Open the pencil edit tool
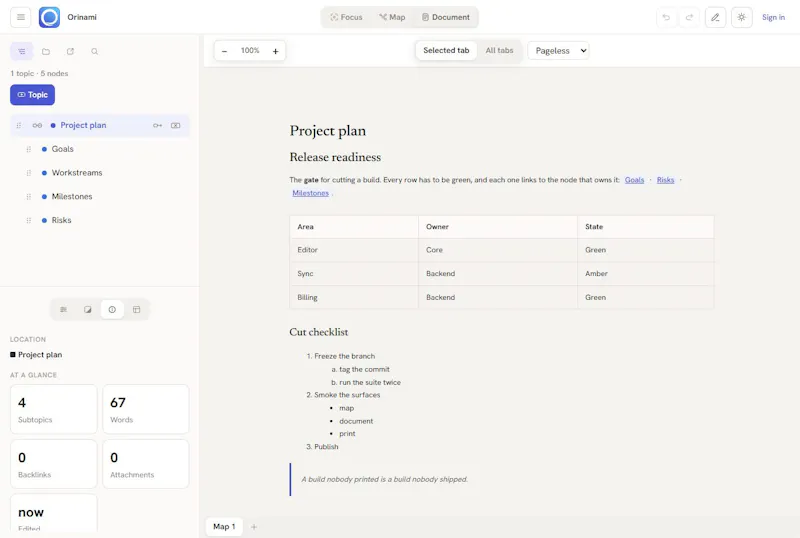The width and height of the screenshot is (800, 538). [715, 17]
